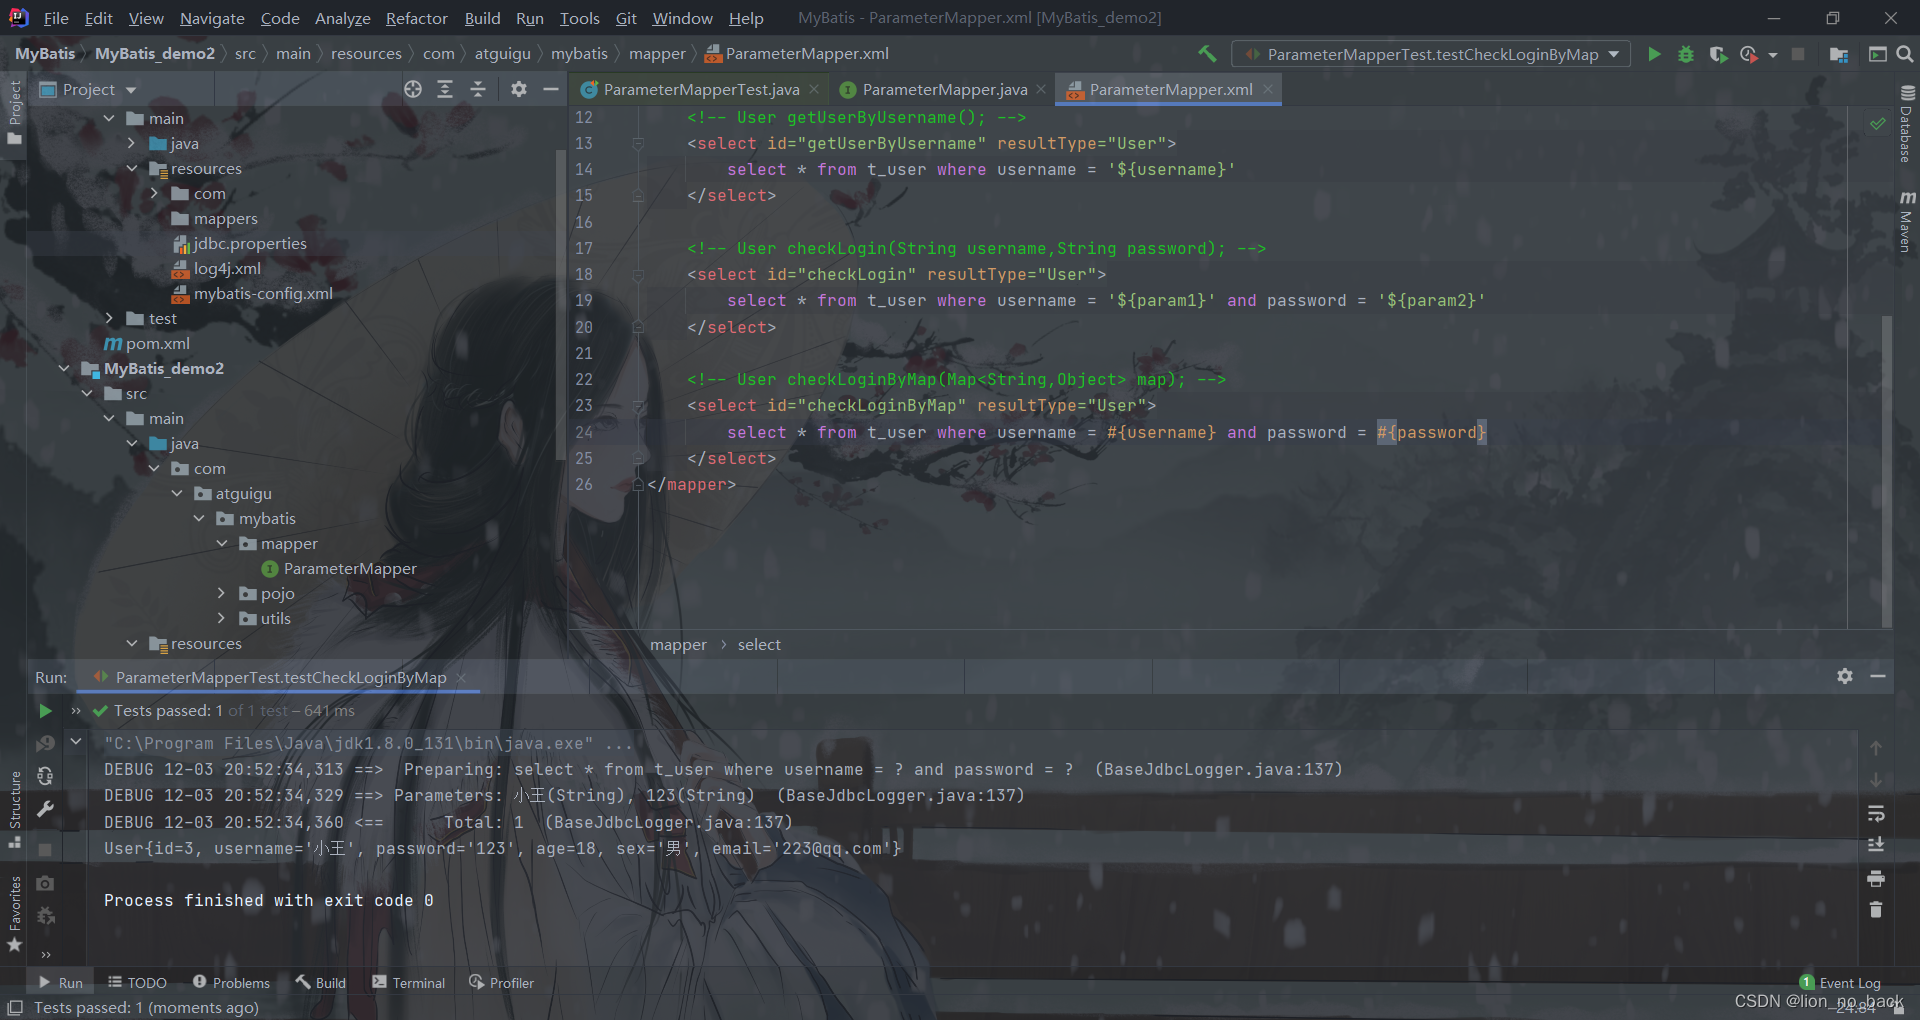Open Search Everywhere magnifier icon
The width and height of the screenshot is (1920, 1020).
[x=1905, y=54]
